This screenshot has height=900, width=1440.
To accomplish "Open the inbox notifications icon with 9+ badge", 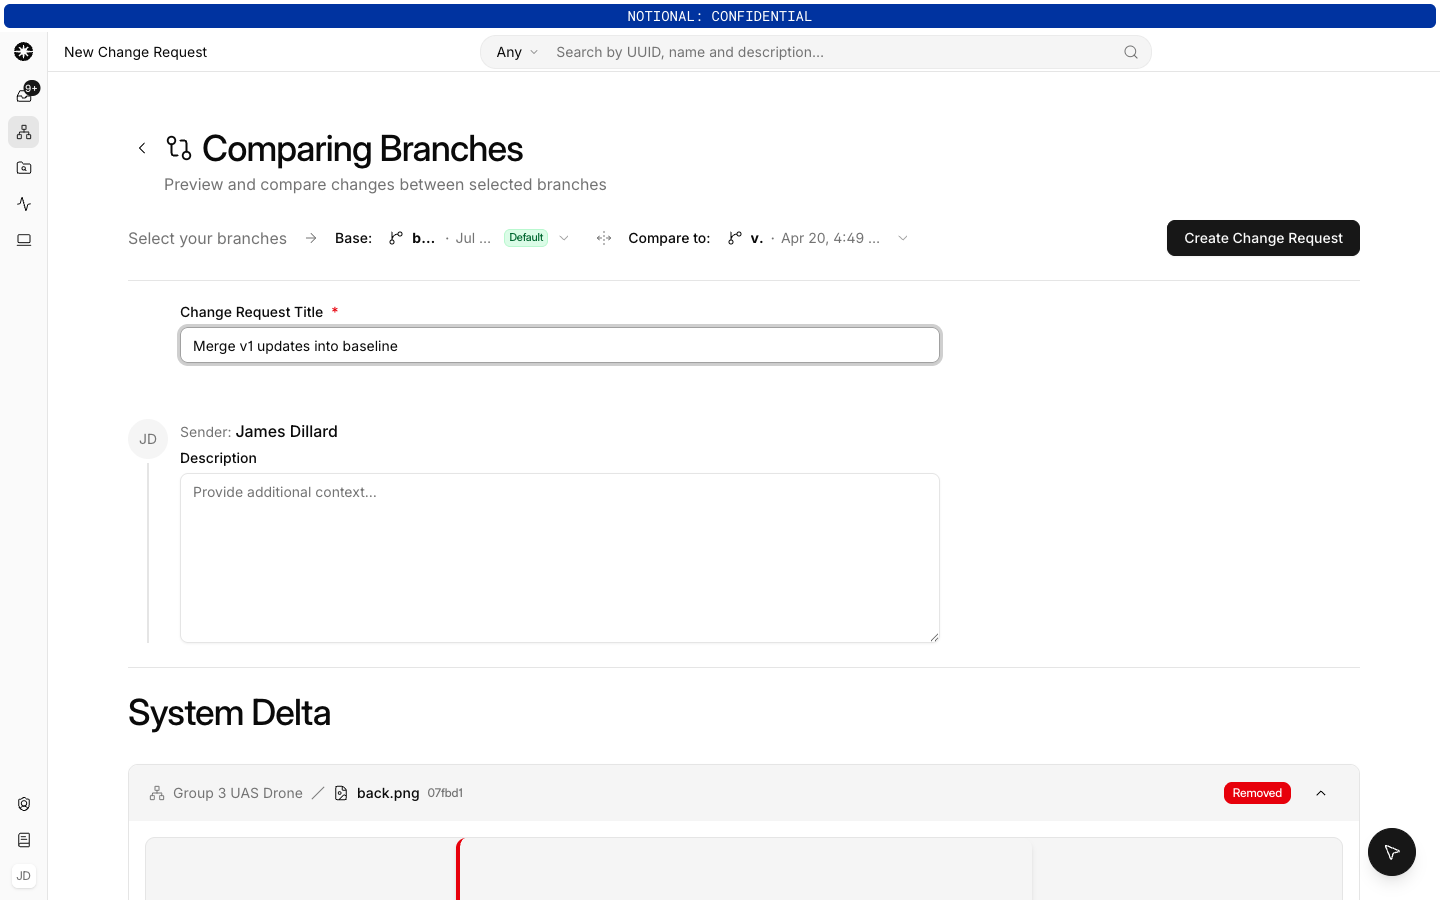I will pyautogui.click(x=24, y=94).
